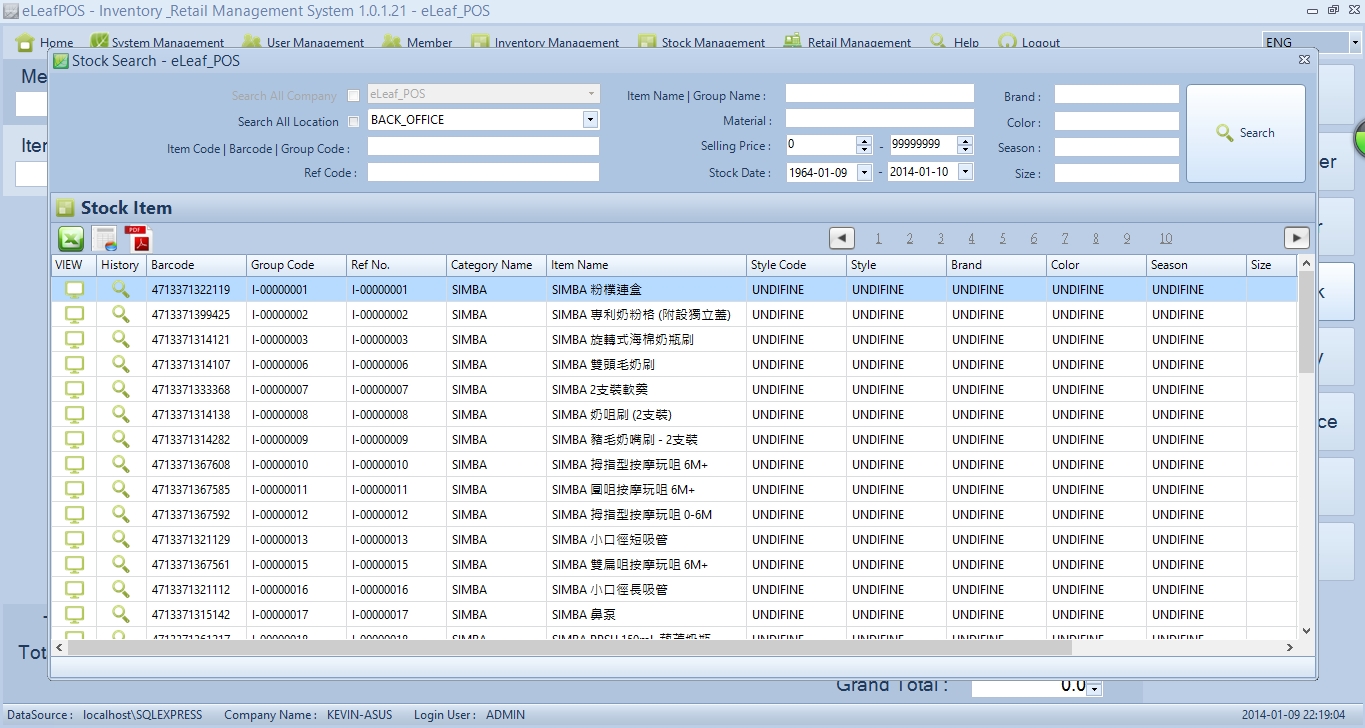Expand the BACK_OFFICE location dropdown

tap(590, 120)
